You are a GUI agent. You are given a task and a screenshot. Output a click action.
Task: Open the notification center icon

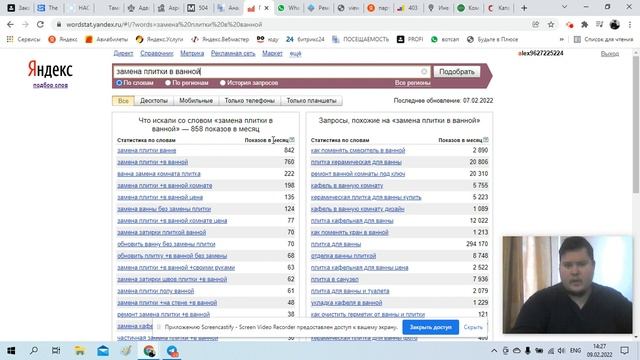tap(624, 350)
